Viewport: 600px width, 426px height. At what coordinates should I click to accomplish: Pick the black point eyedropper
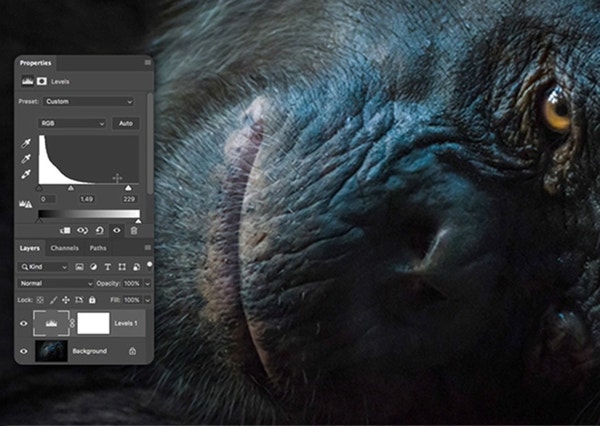[26, 144]
